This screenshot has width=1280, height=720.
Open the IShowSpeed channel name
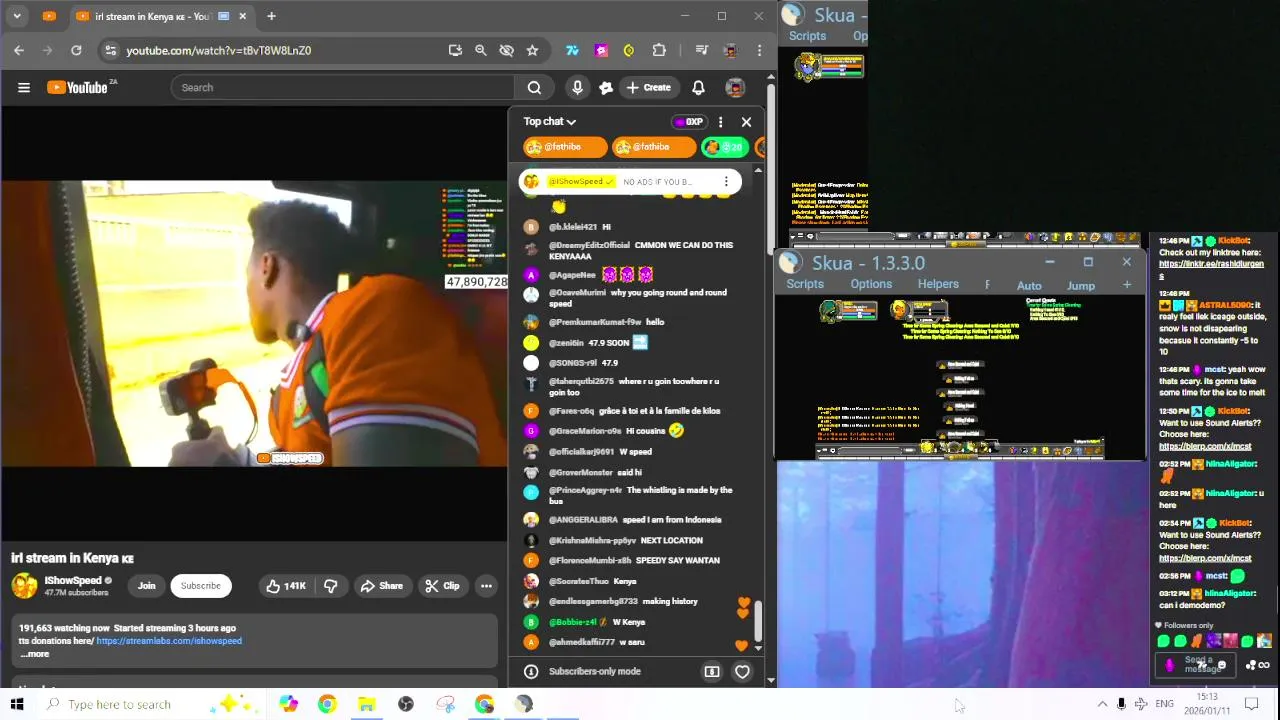[73, 580]
